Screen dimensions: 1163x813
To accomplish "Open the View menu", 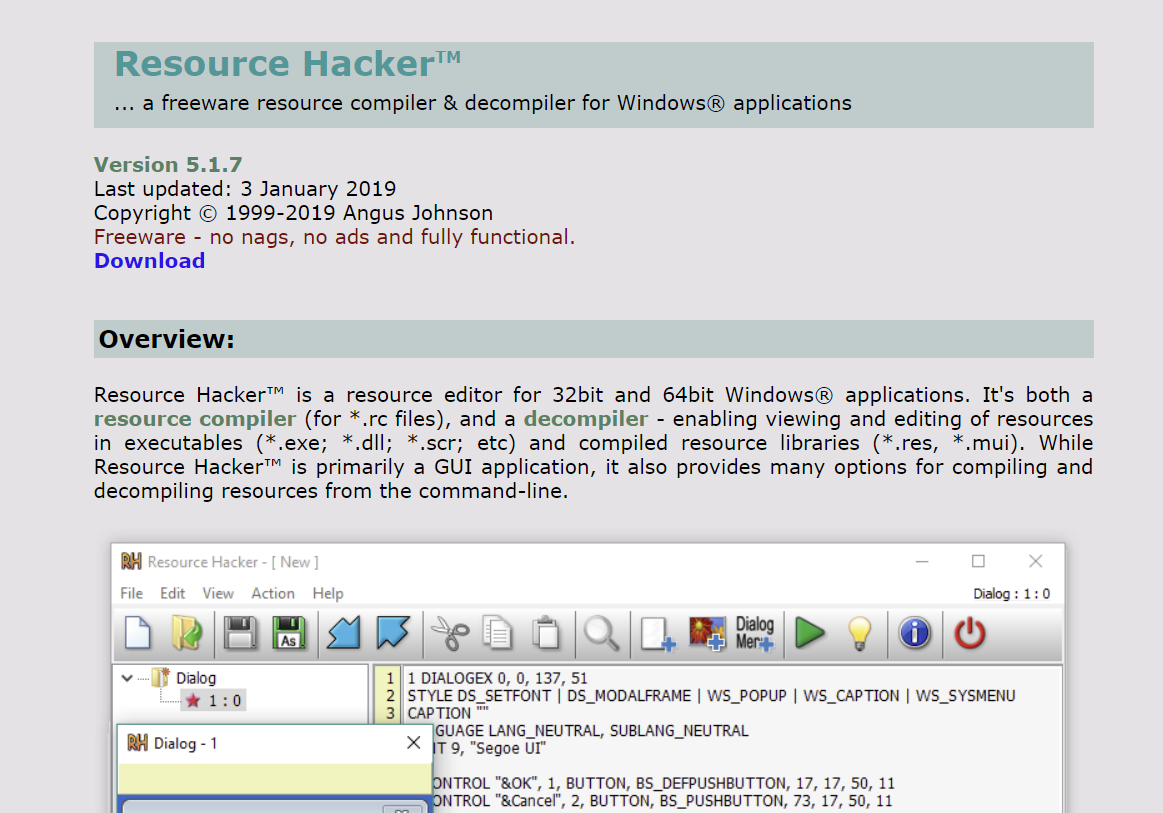I will tap(217, 593).
